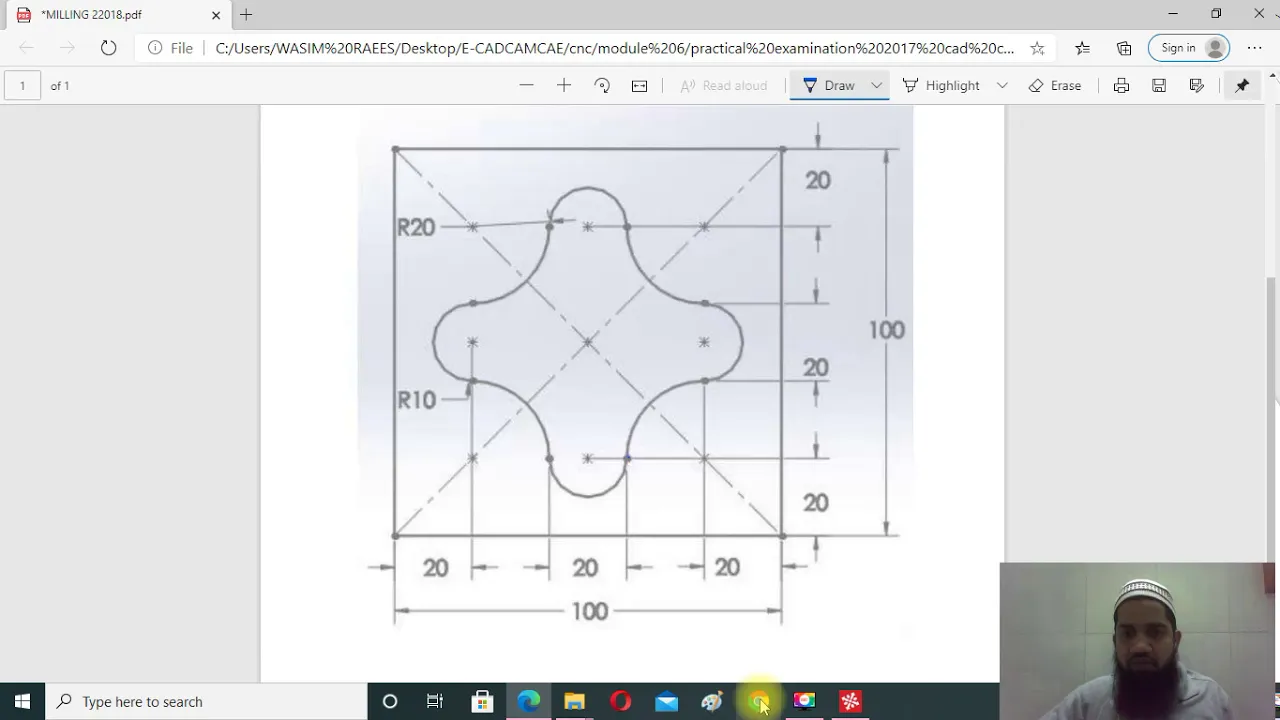The height and width of the screenshot is (720, 1280).
Task: Click the Read aloud button
Action: click(724, 86)
